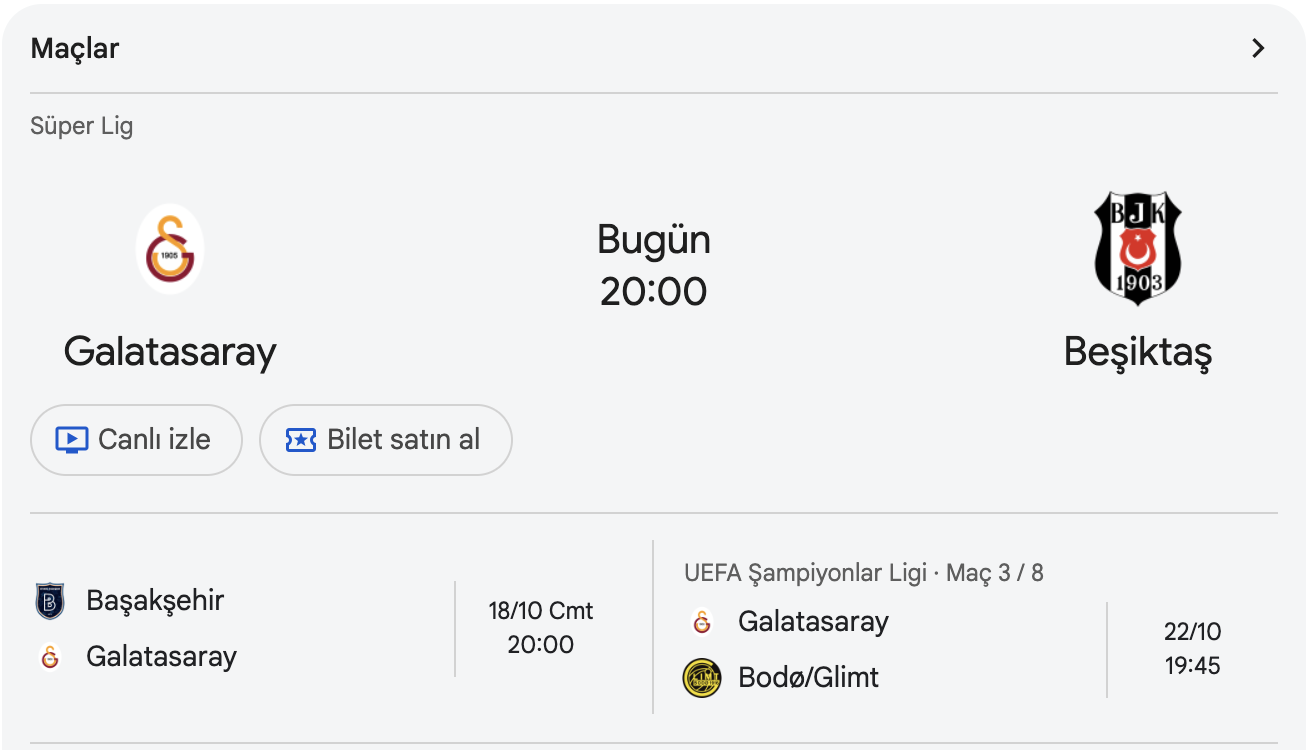Viewport: 1312px width, 750px height.
Task: Click small Galatasaray logo in Champions League fixture
Action: point(702,622)
